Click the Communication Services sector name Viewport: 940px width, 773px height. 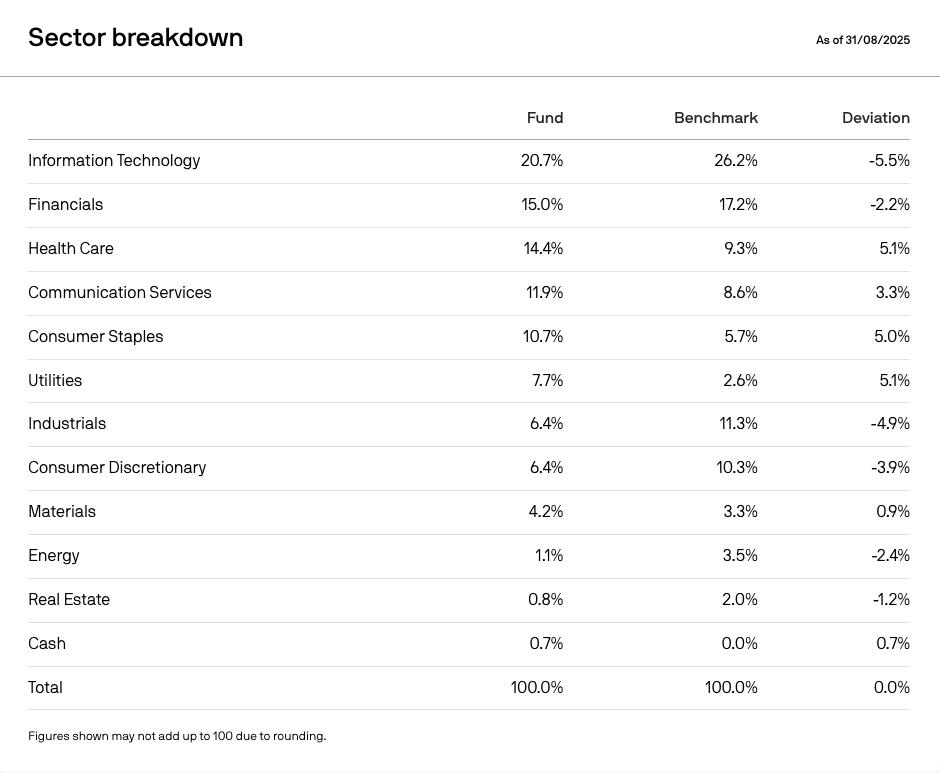point(120,293)
